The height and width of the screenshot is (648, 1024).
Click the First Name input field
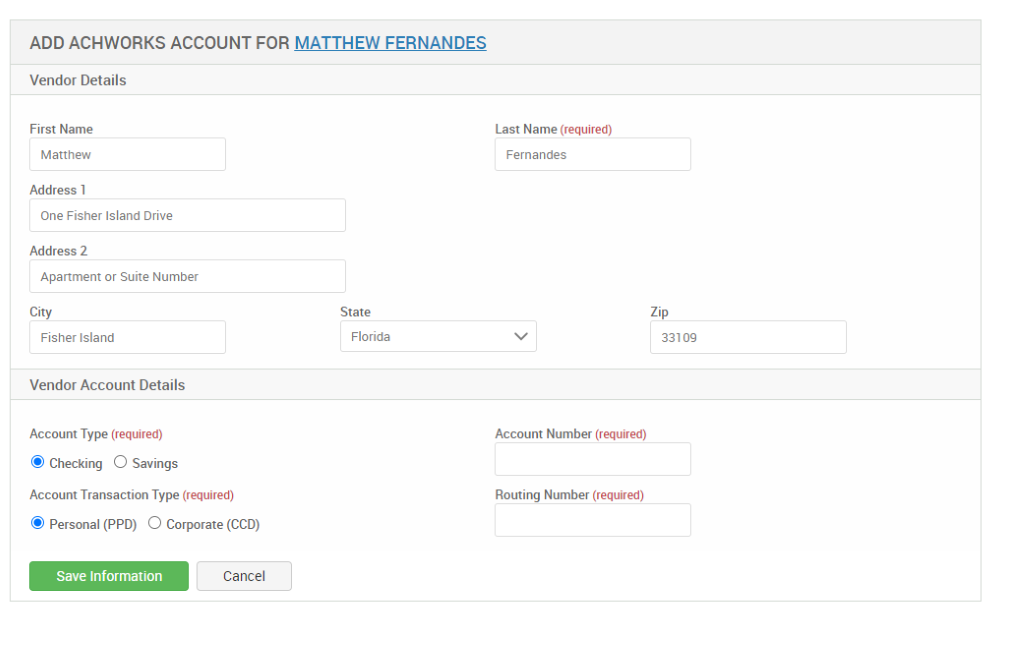(127, 154)
